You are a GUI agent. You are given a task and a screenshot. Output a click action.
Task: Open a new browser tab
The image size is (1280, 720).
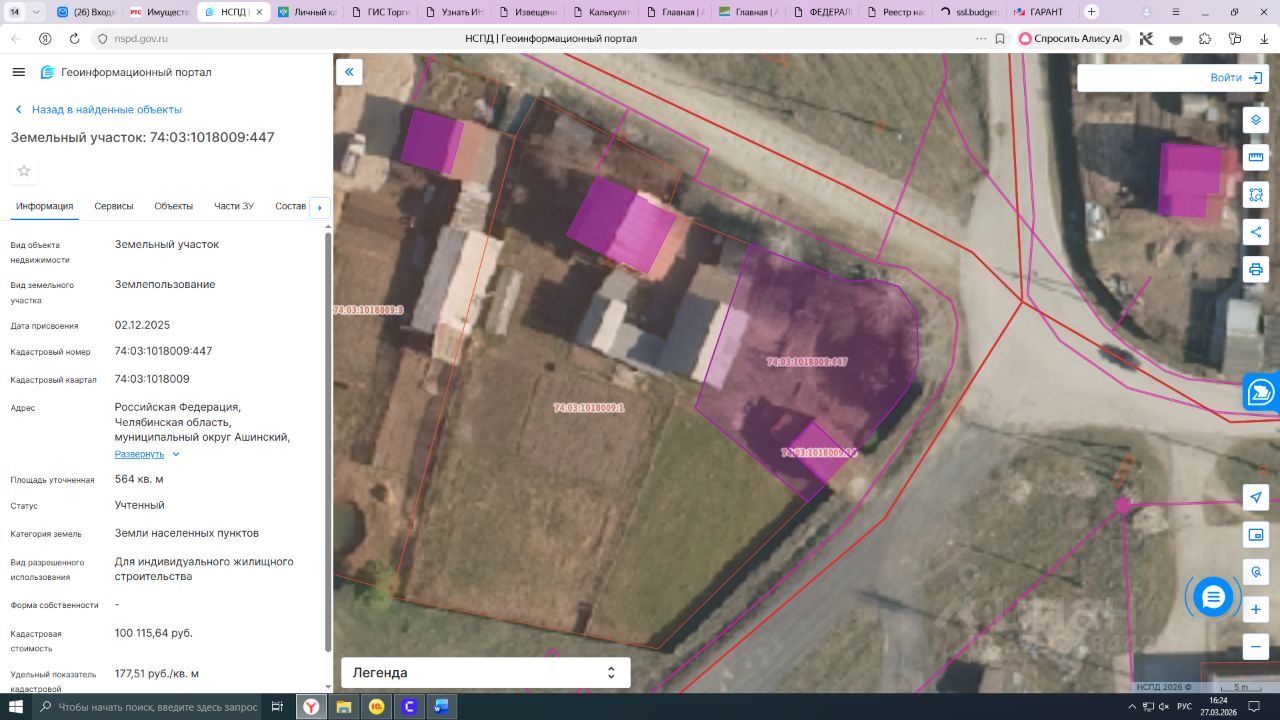coord(1091,12)
